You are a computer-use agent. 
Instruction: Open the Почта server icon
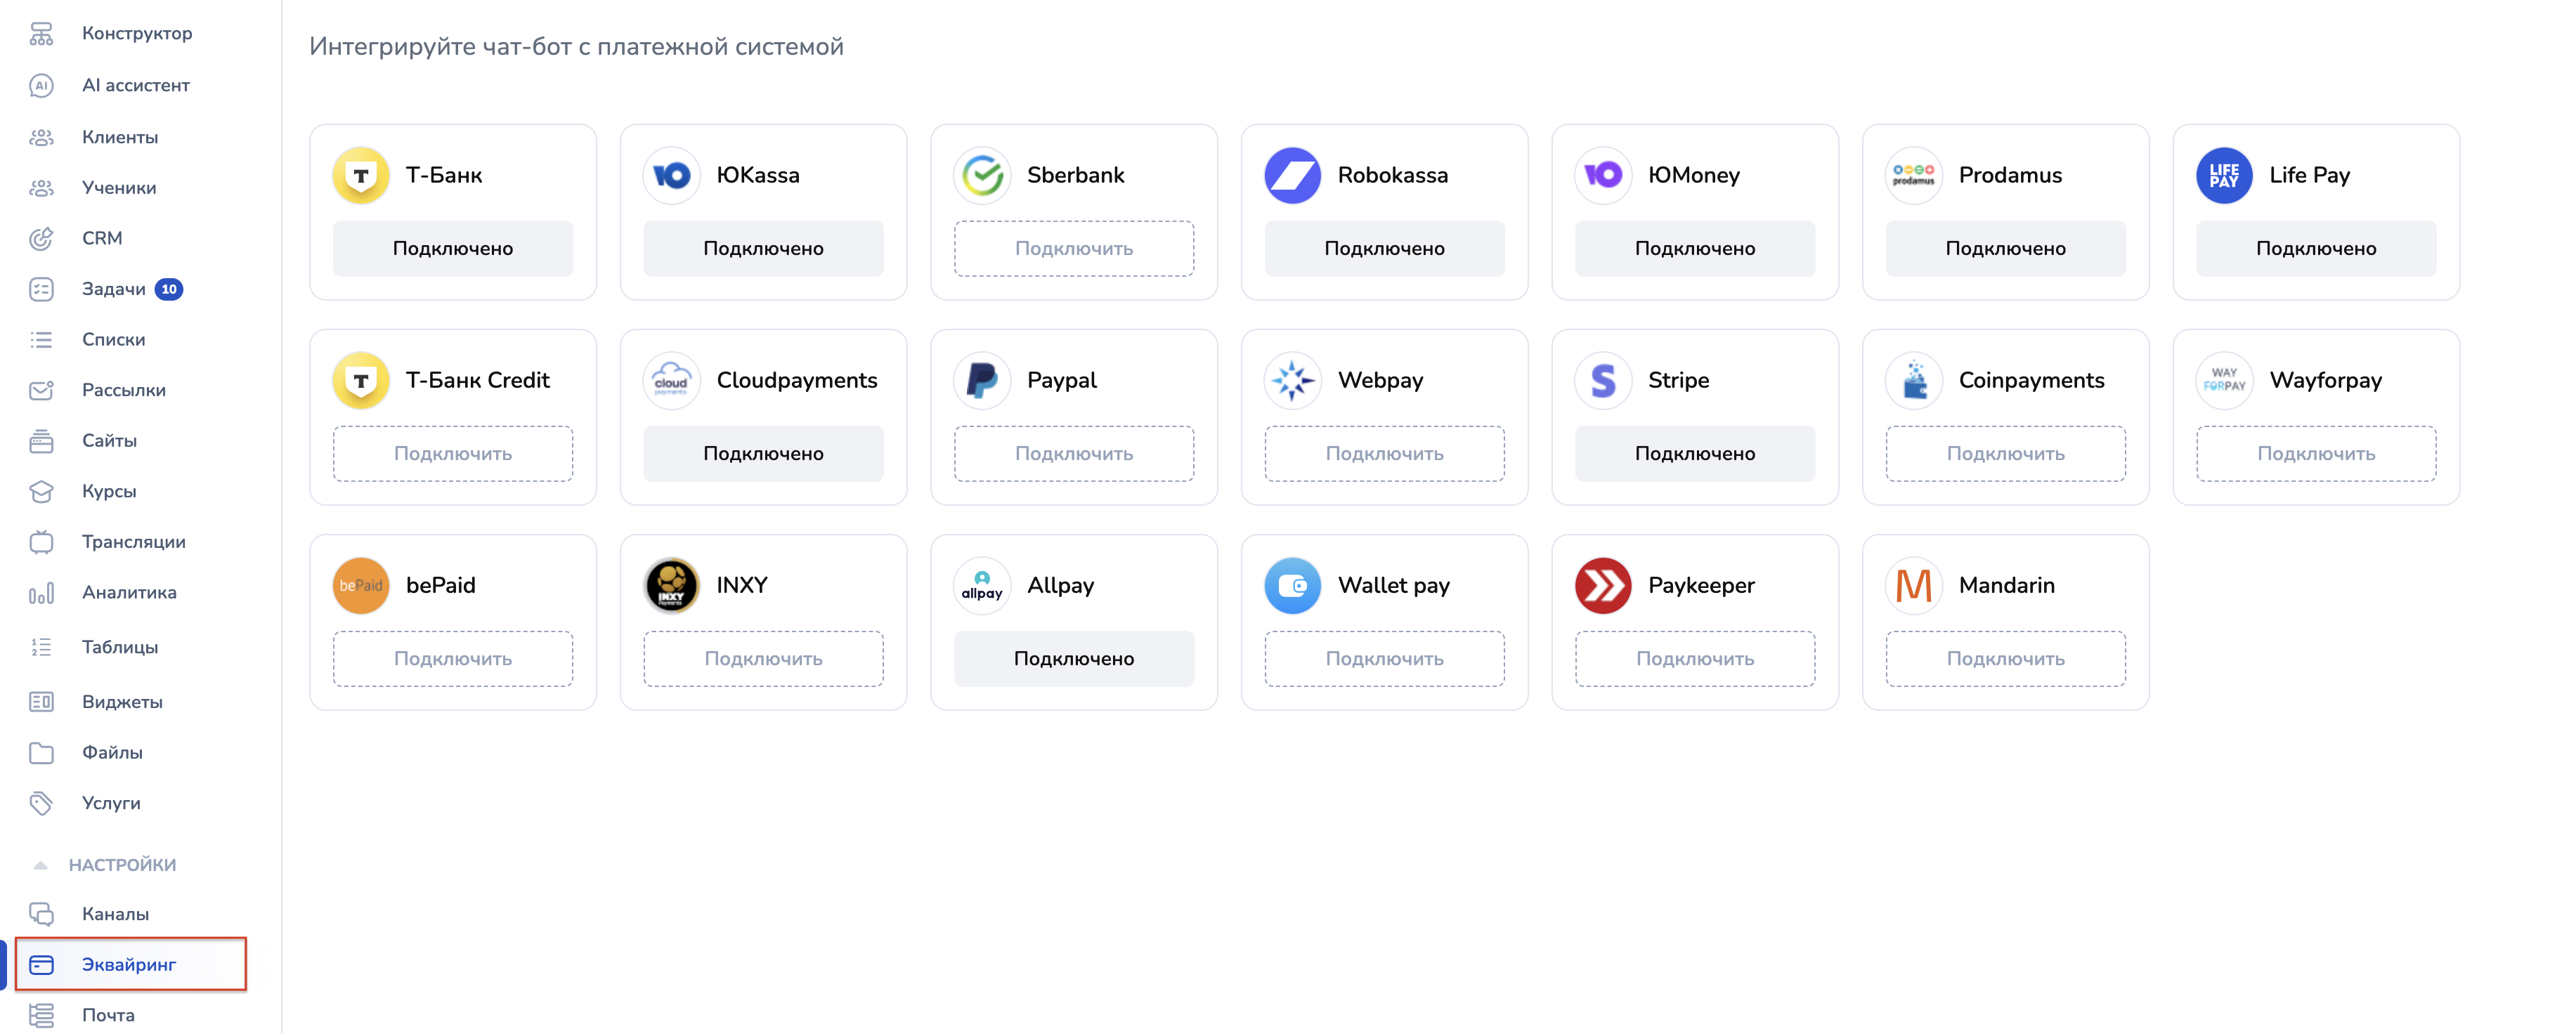click(41, 1016)
